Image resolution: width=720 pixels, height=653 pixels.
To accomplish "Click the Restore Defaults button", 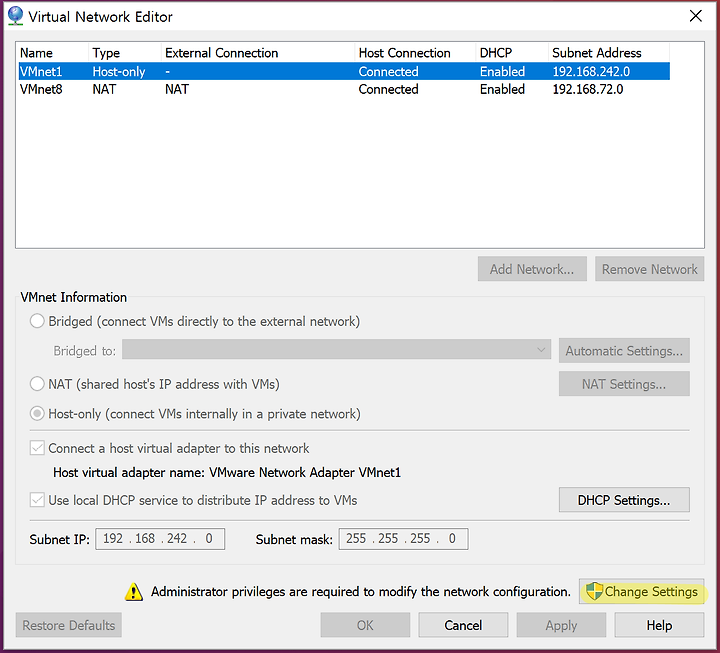I will (69, 625).
